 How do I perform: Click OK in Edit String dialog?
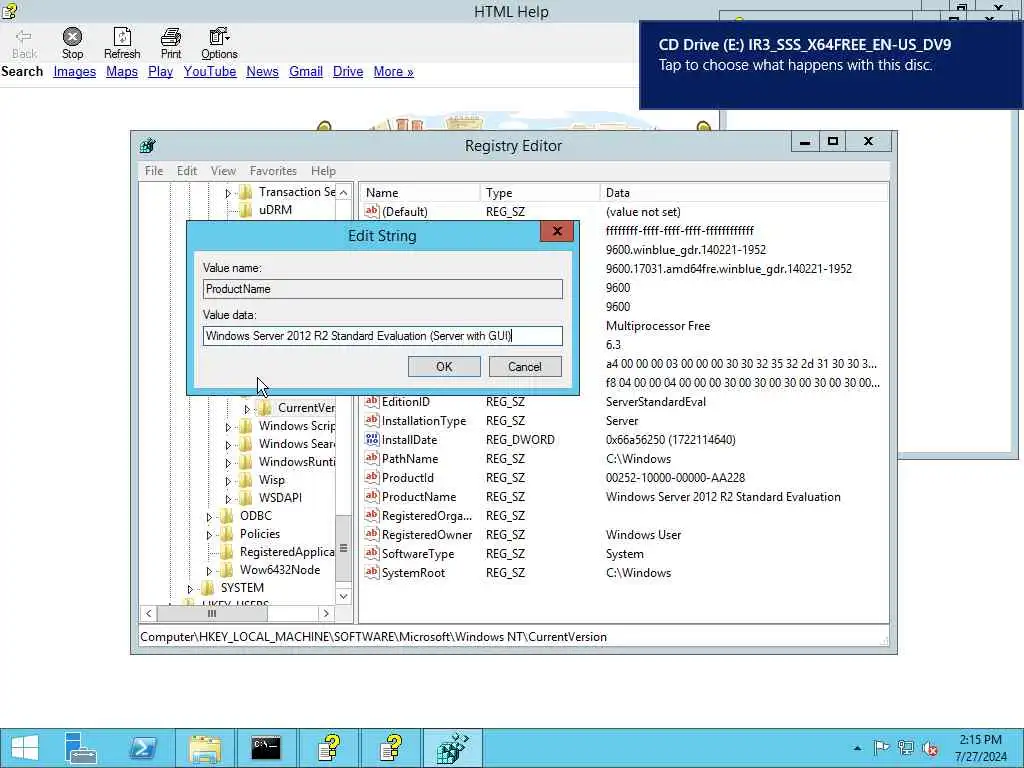pyautogui.click(x=444, y=366)
